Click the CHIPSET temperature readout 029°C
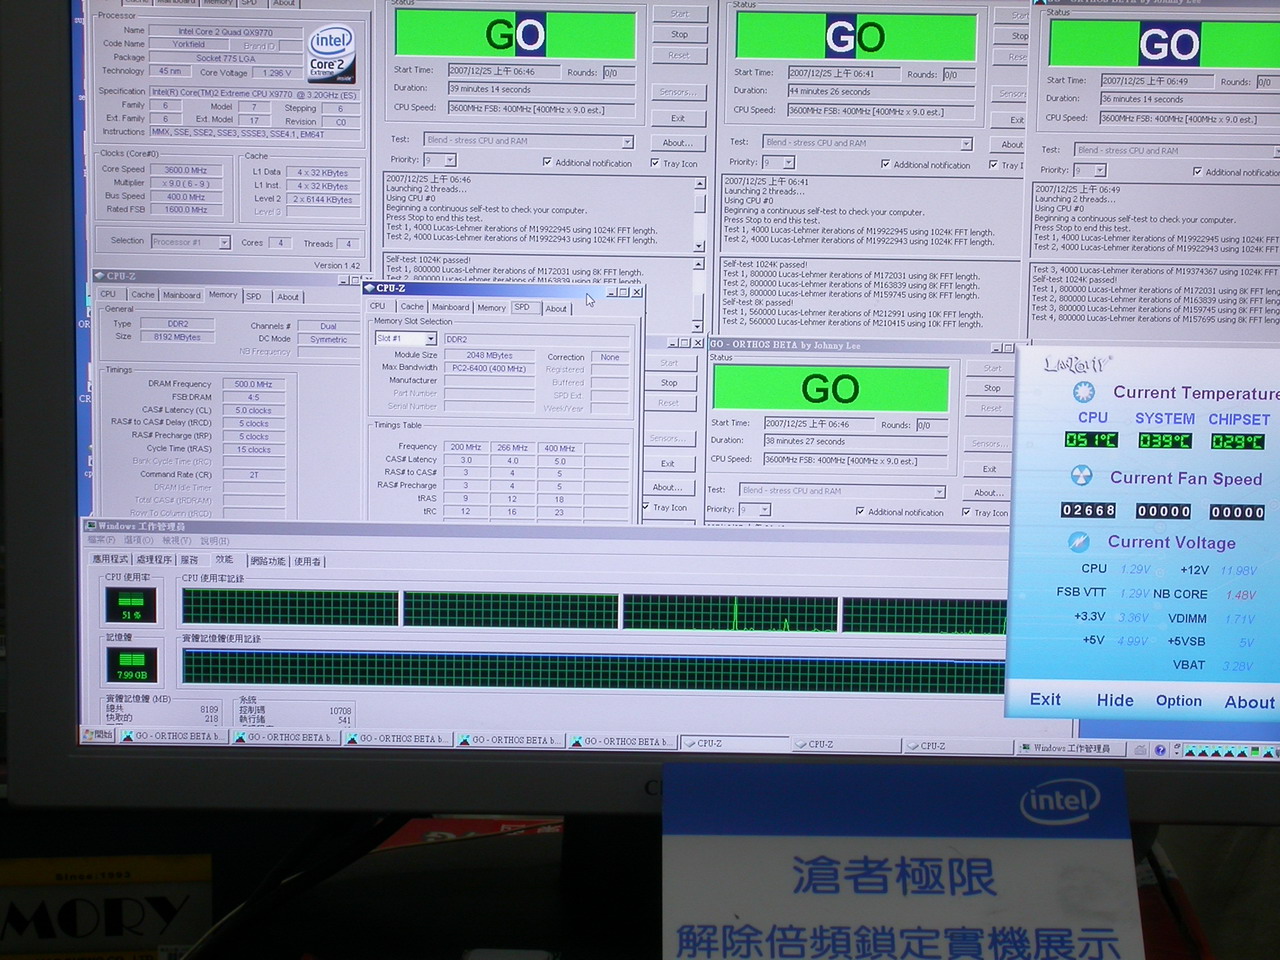This screenshot has width=1280, height=960. [1238, 442]
